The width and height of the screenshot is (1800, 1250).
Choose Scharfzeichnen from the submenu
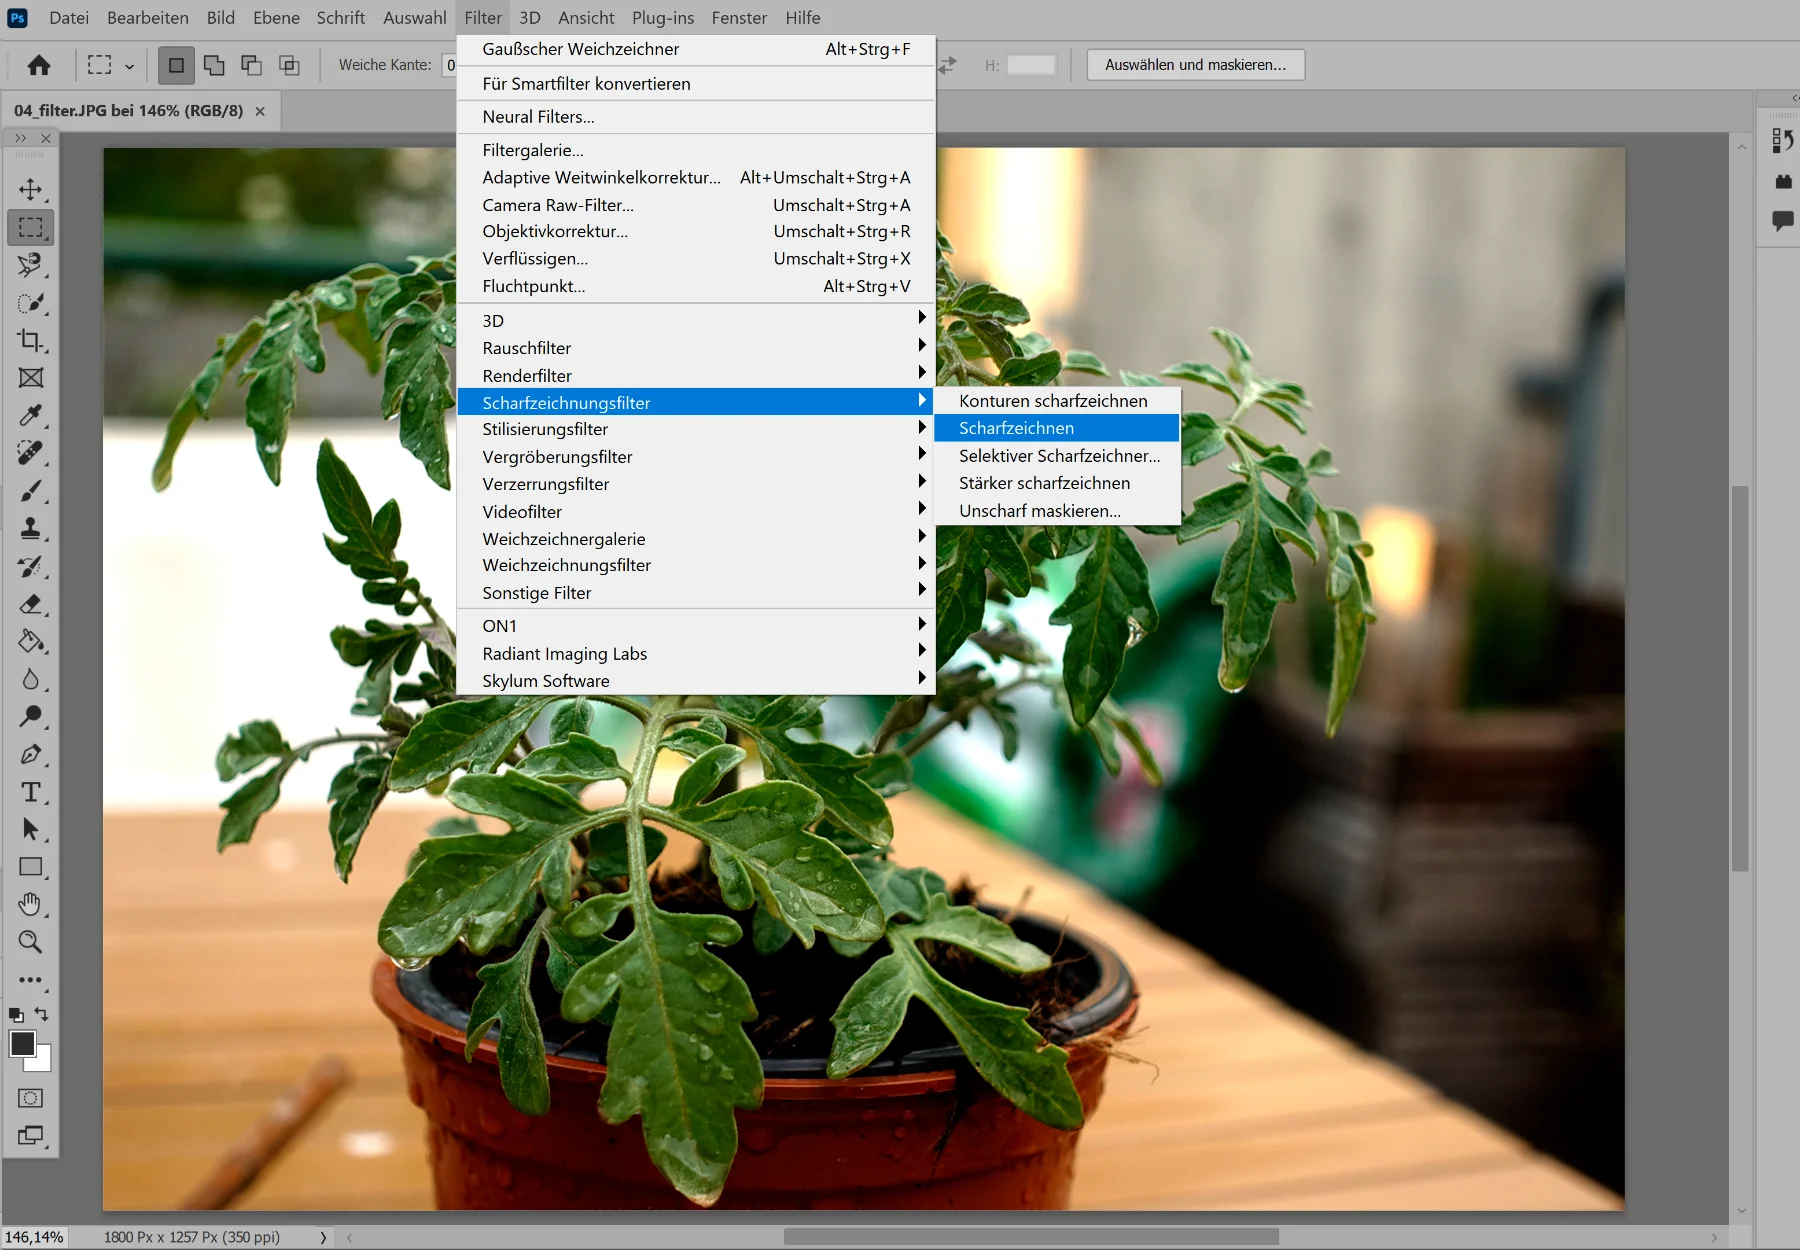pyautogui.click(x=1057, y=428)
